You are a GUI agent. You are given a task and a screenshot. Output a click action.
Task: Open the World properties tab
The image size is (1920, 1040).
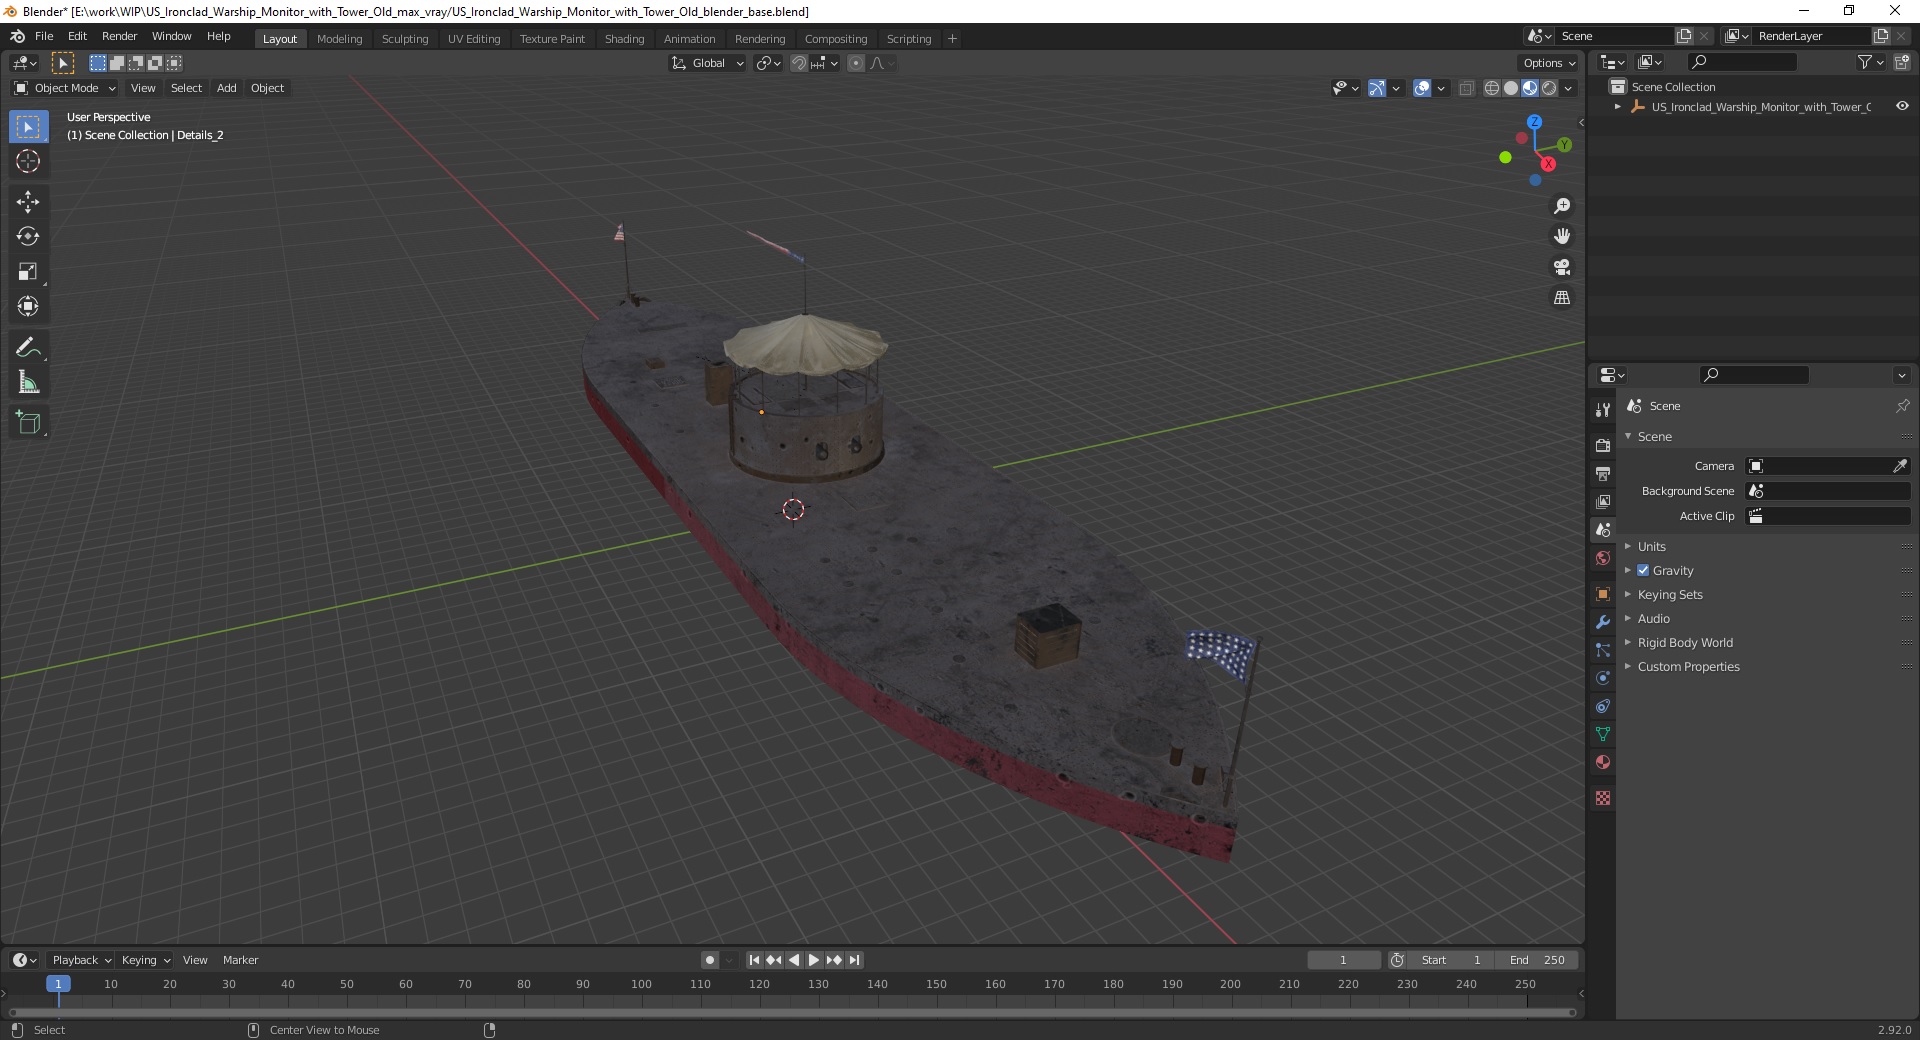[x=1603, y=558]
